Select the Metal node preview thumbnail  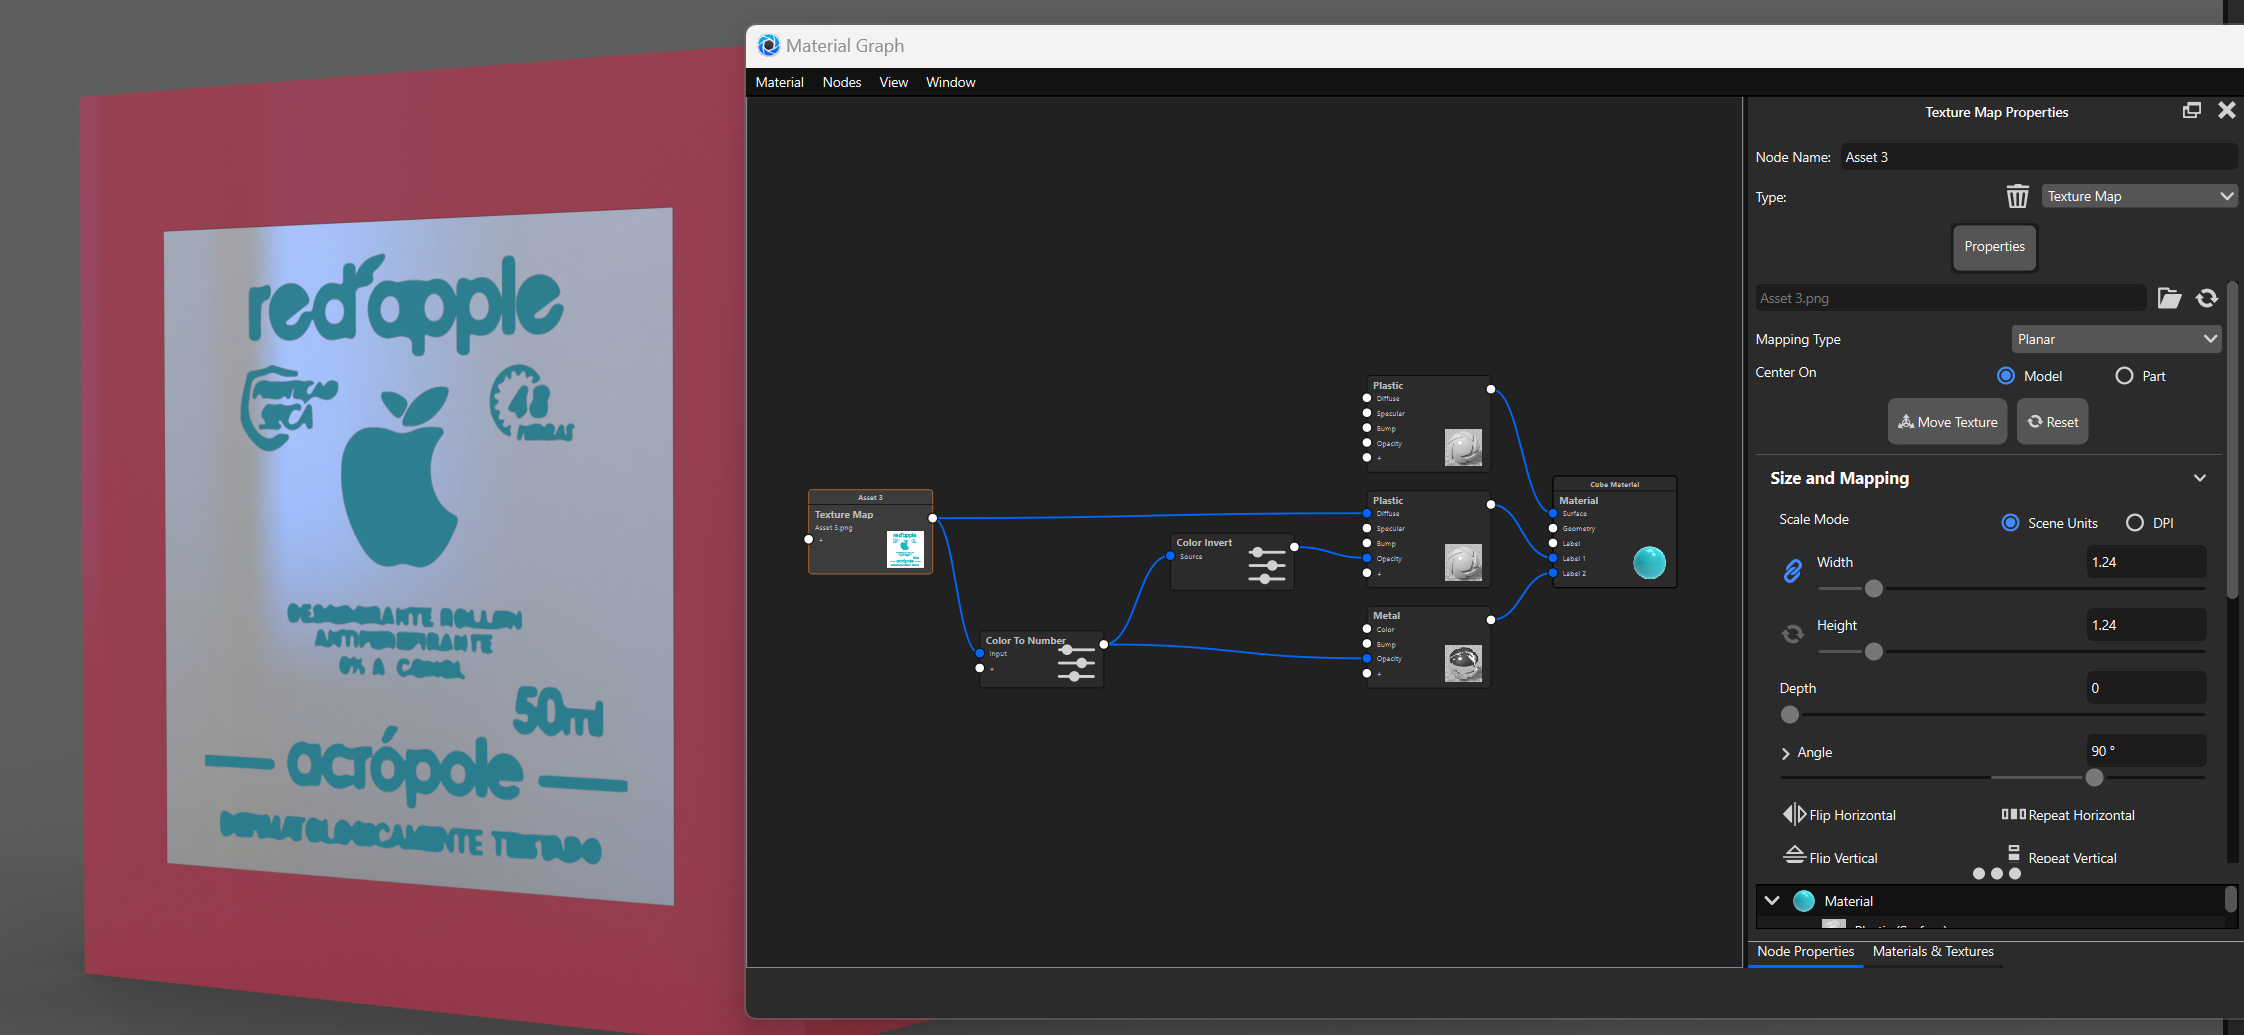[1463, 663]
